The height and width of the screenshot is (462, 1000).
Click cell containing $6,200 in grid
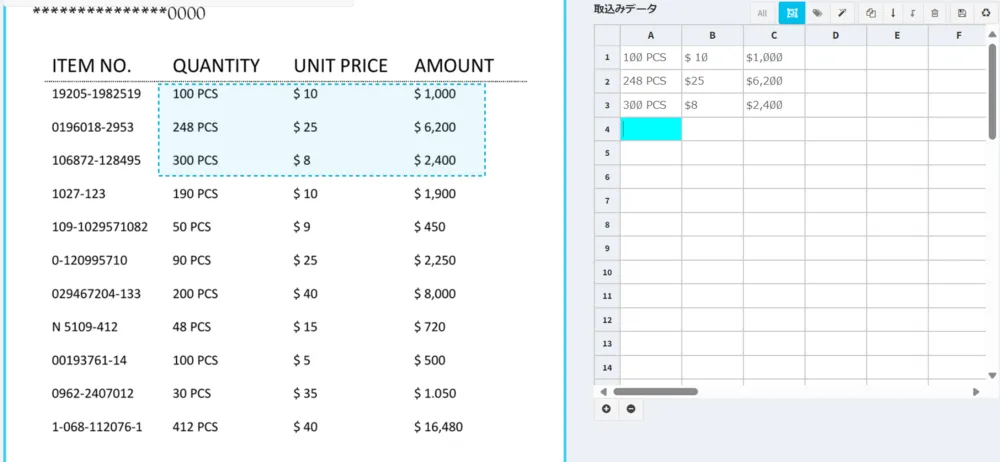(774, 81)
